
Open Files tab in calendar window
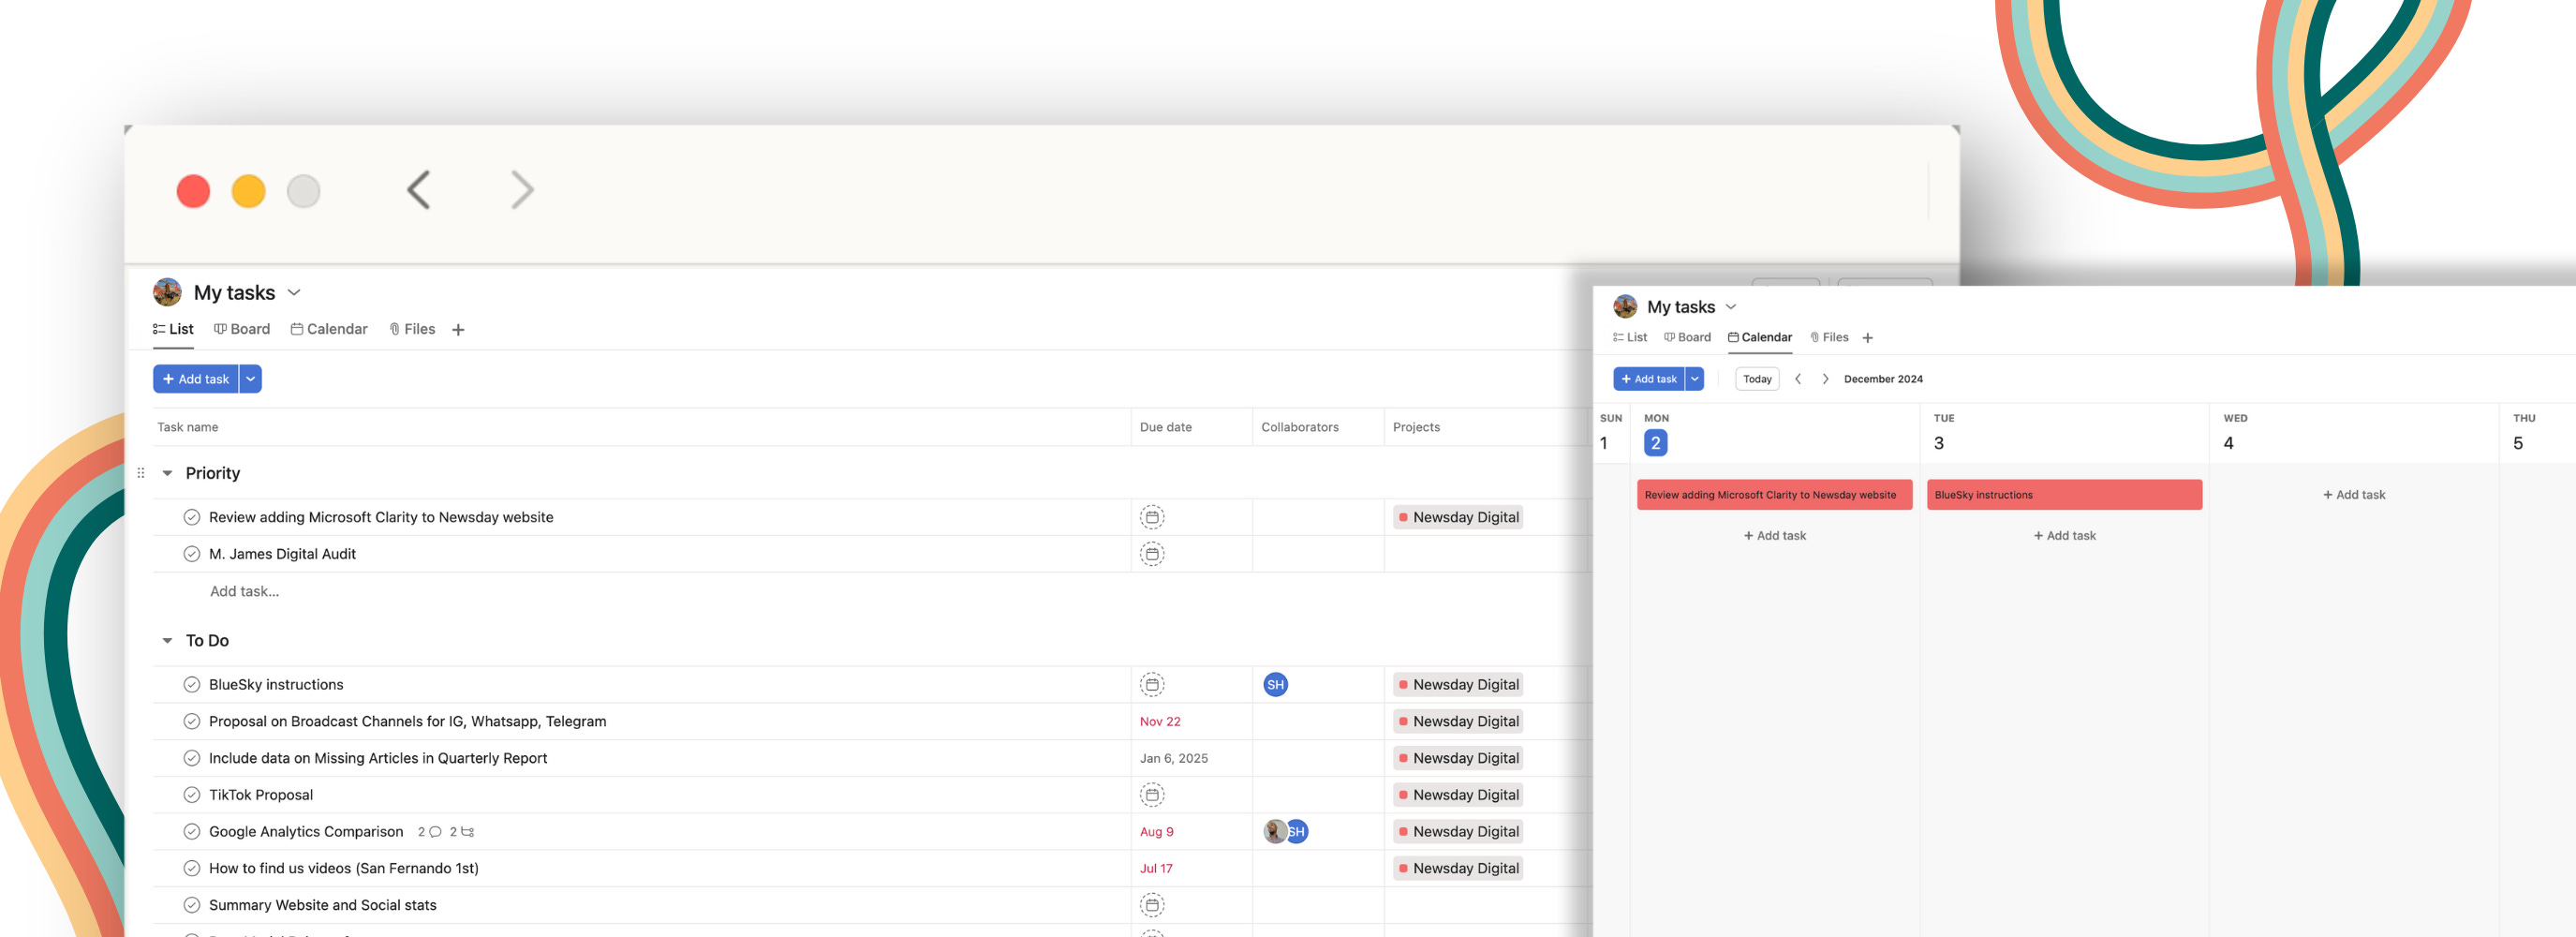[1829, 338]
